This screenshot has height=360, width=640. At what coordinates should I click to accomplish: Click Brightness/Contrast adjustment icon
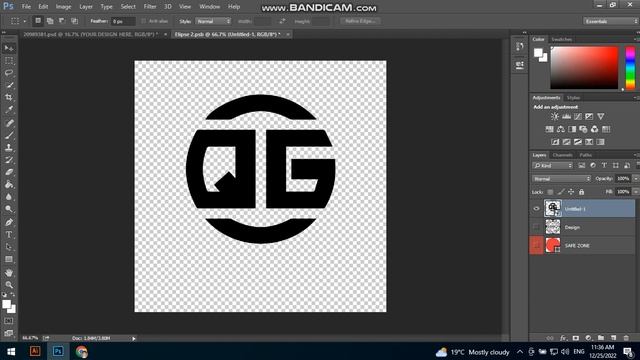click(x=554, y=117)
